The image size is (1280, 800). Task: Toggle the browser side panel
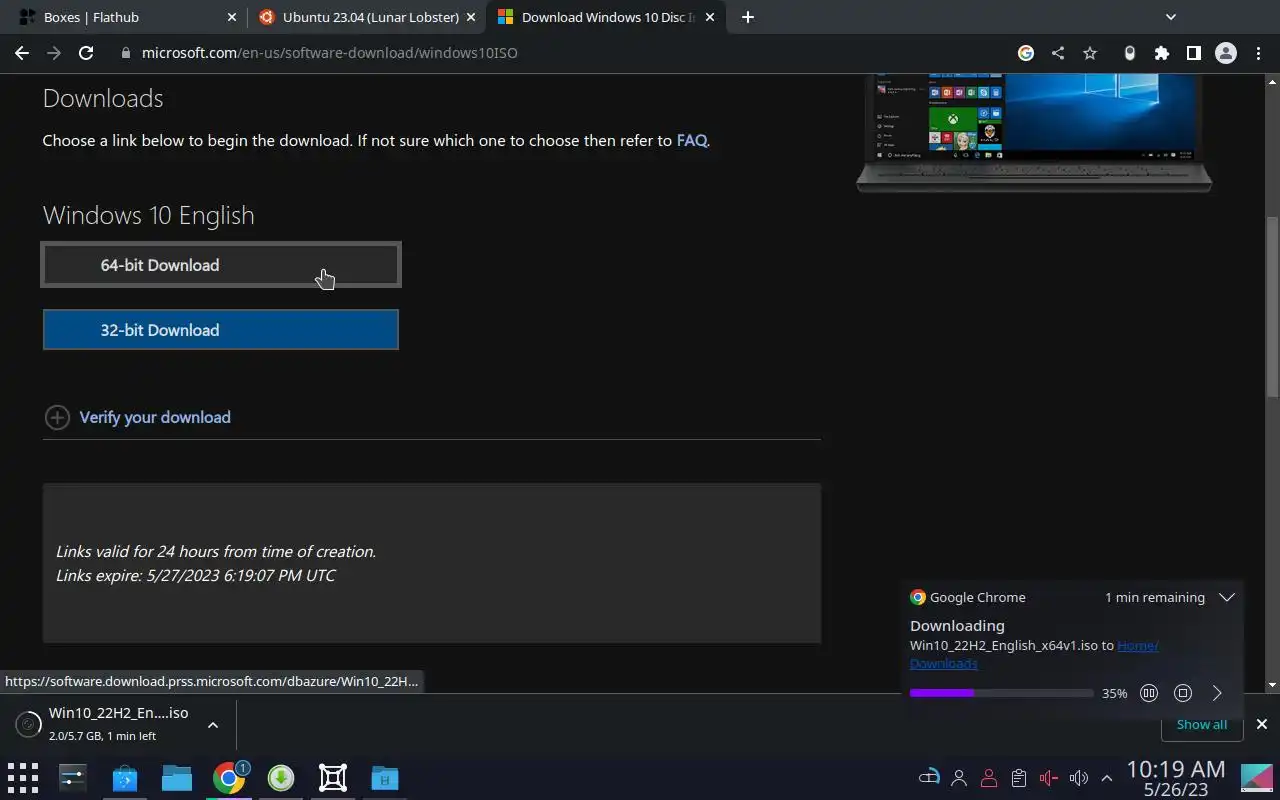tap(1194, 53)
